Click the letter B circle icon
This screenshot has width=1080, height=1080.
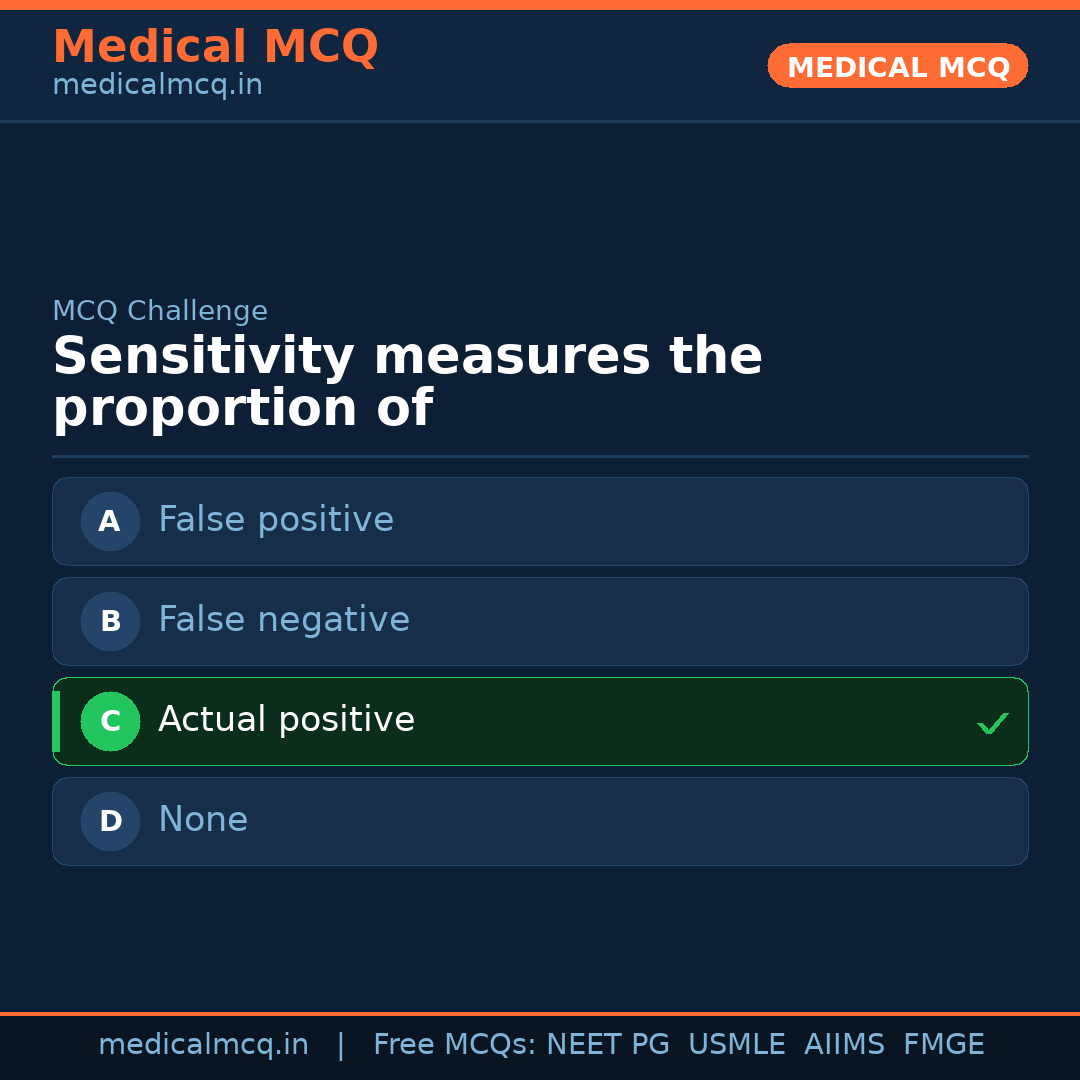pyautogui.click(x=110, y=621)
